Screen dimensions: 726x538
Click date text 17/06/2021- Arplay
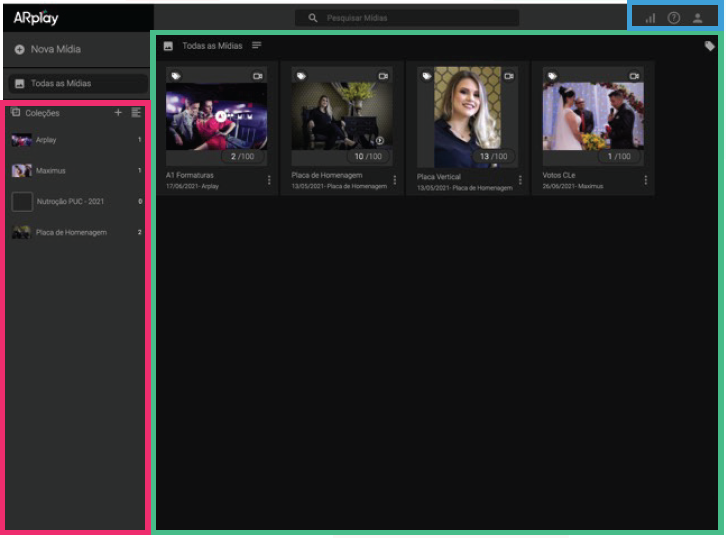[x=193, y=186]
